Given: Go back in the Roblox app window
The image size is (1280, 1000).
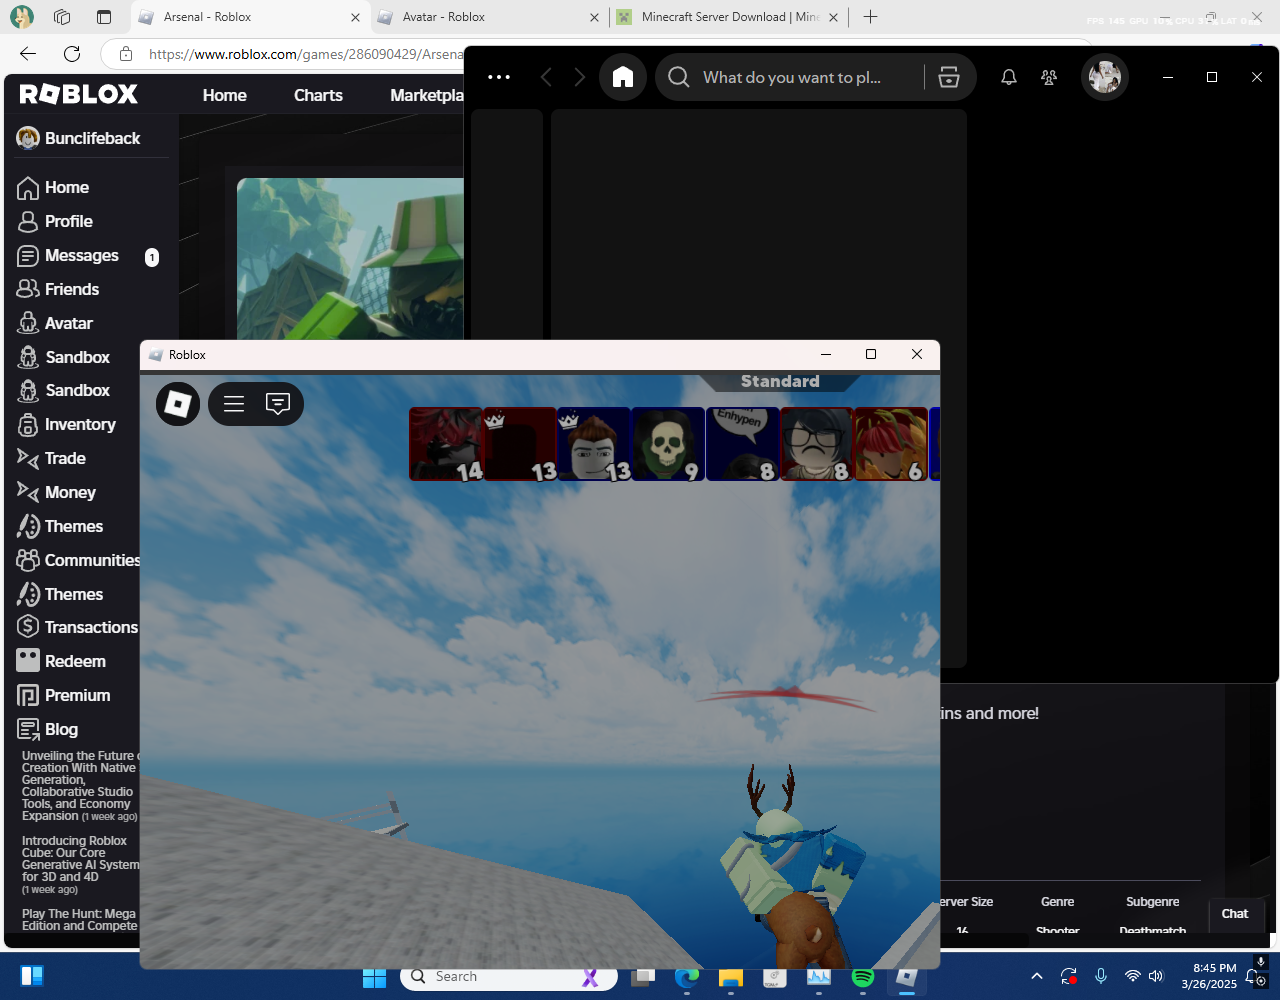Looking at the screenshot, I should [546, 77].
